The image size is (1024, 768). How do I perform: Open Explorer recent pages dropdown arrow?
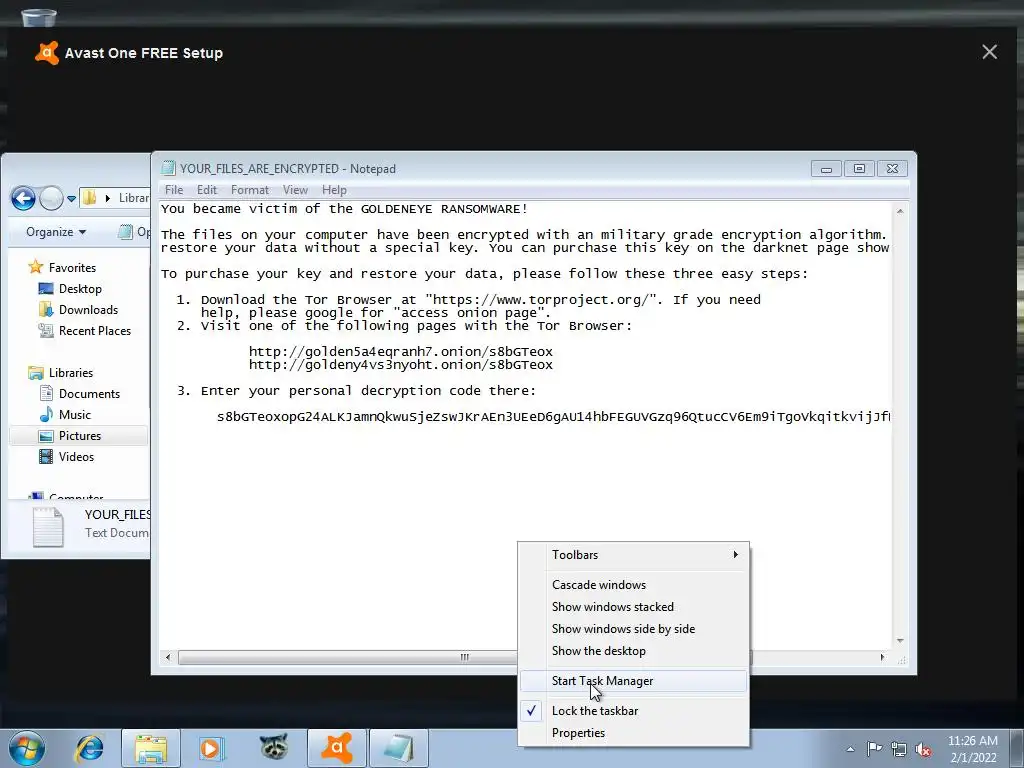pyautogui.click(x=71, y=199)
